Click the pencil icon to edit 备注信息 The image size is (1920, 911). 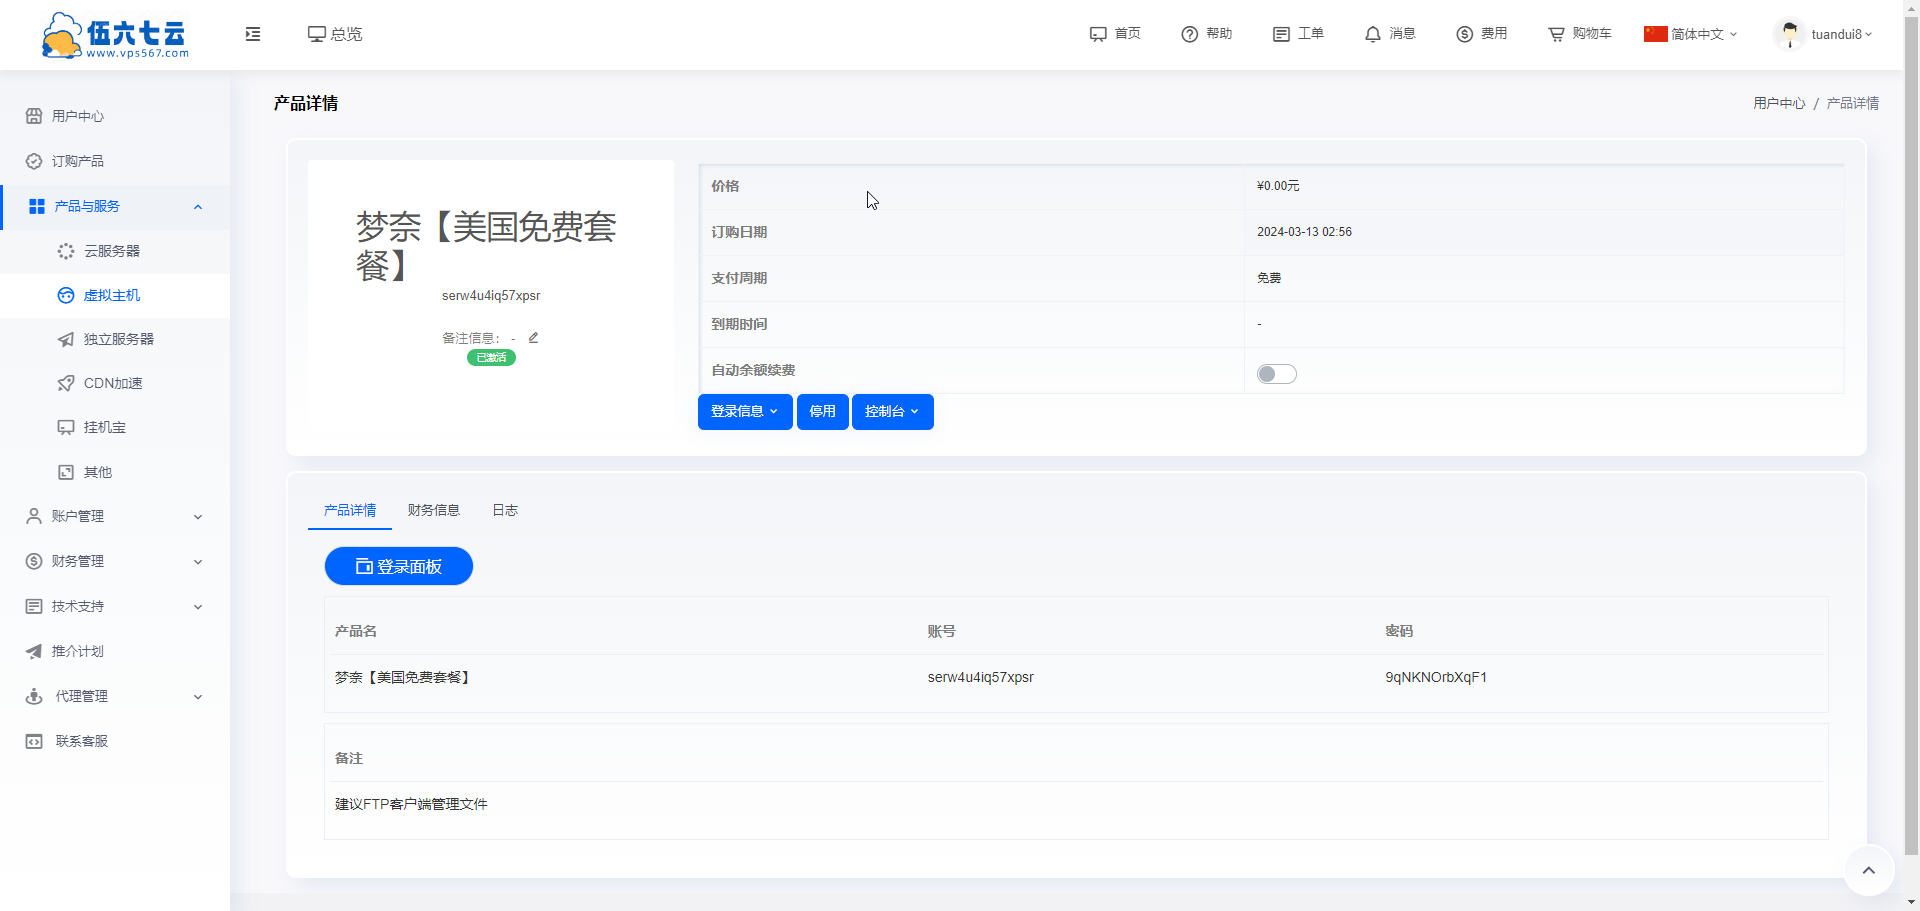533,338
